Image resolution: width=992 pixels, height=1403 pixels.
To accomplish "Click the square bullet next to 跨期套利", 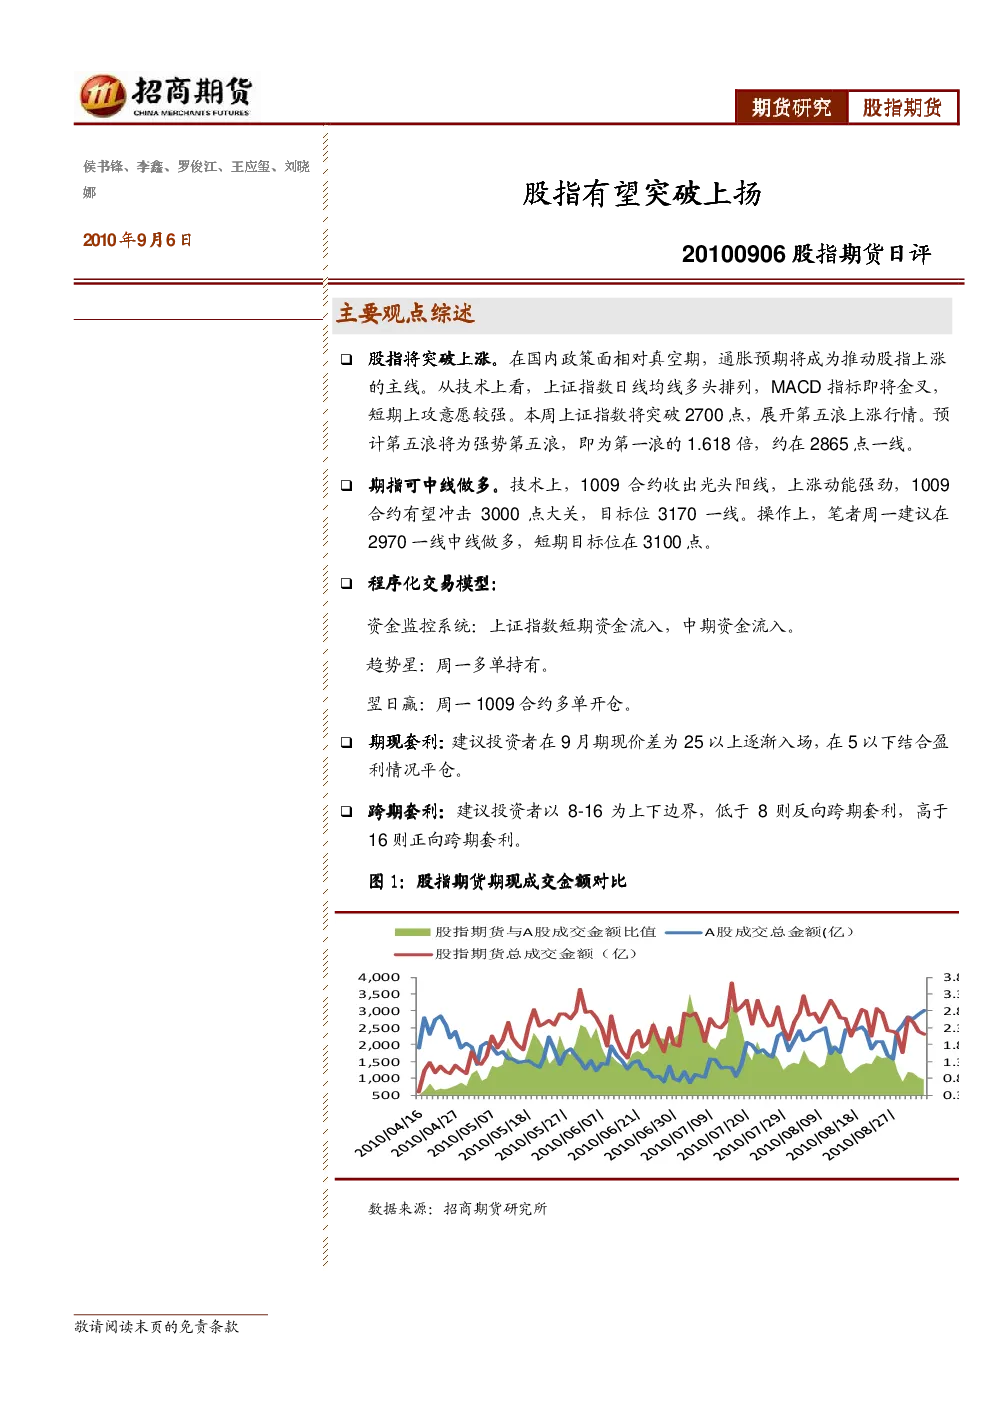I will 346,811.
